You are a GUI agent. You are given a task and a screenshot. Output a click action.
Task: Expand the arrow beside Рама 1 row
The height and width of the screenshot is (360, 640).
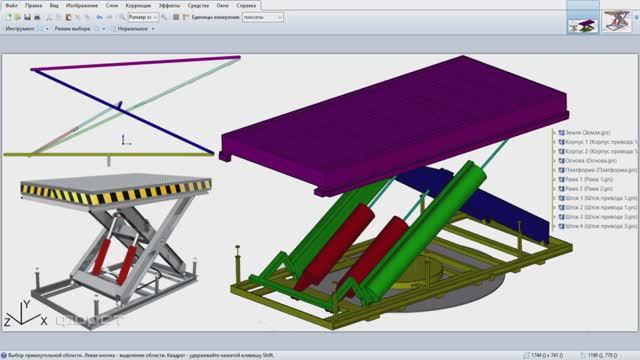[555, 180]
